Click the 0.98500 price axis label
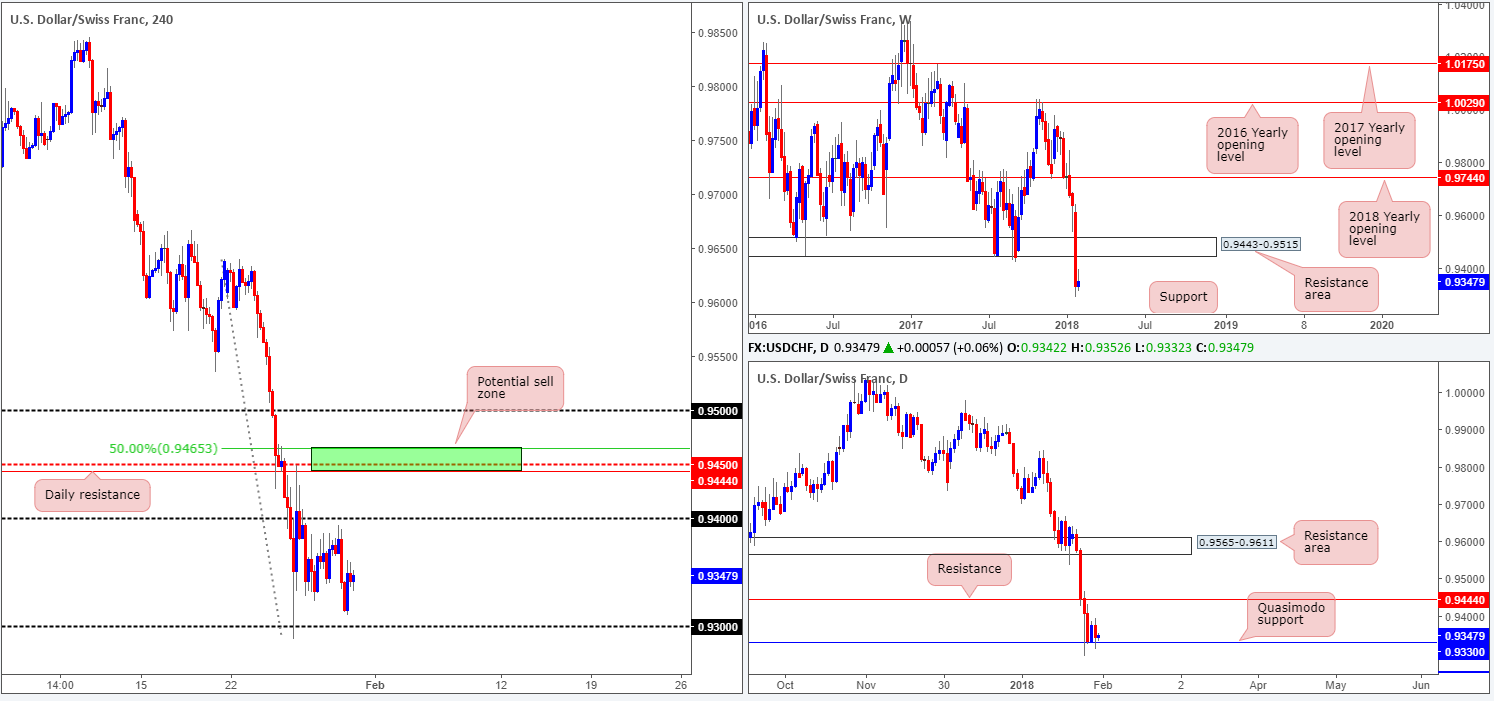The width and height of the screenshot is (1494, 701). click(x=717, y=33)
